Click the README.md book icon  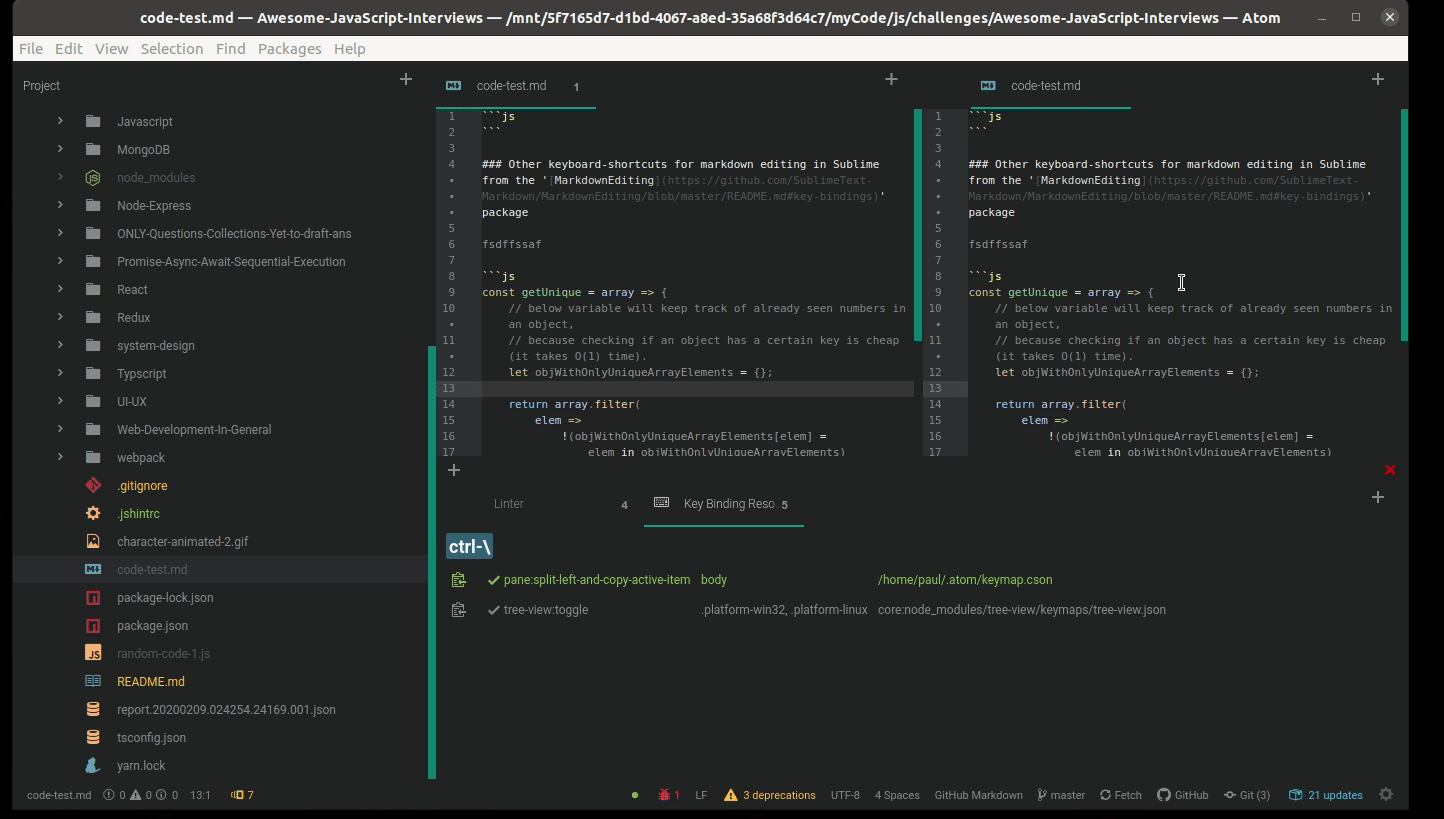(x=93, y=681)
